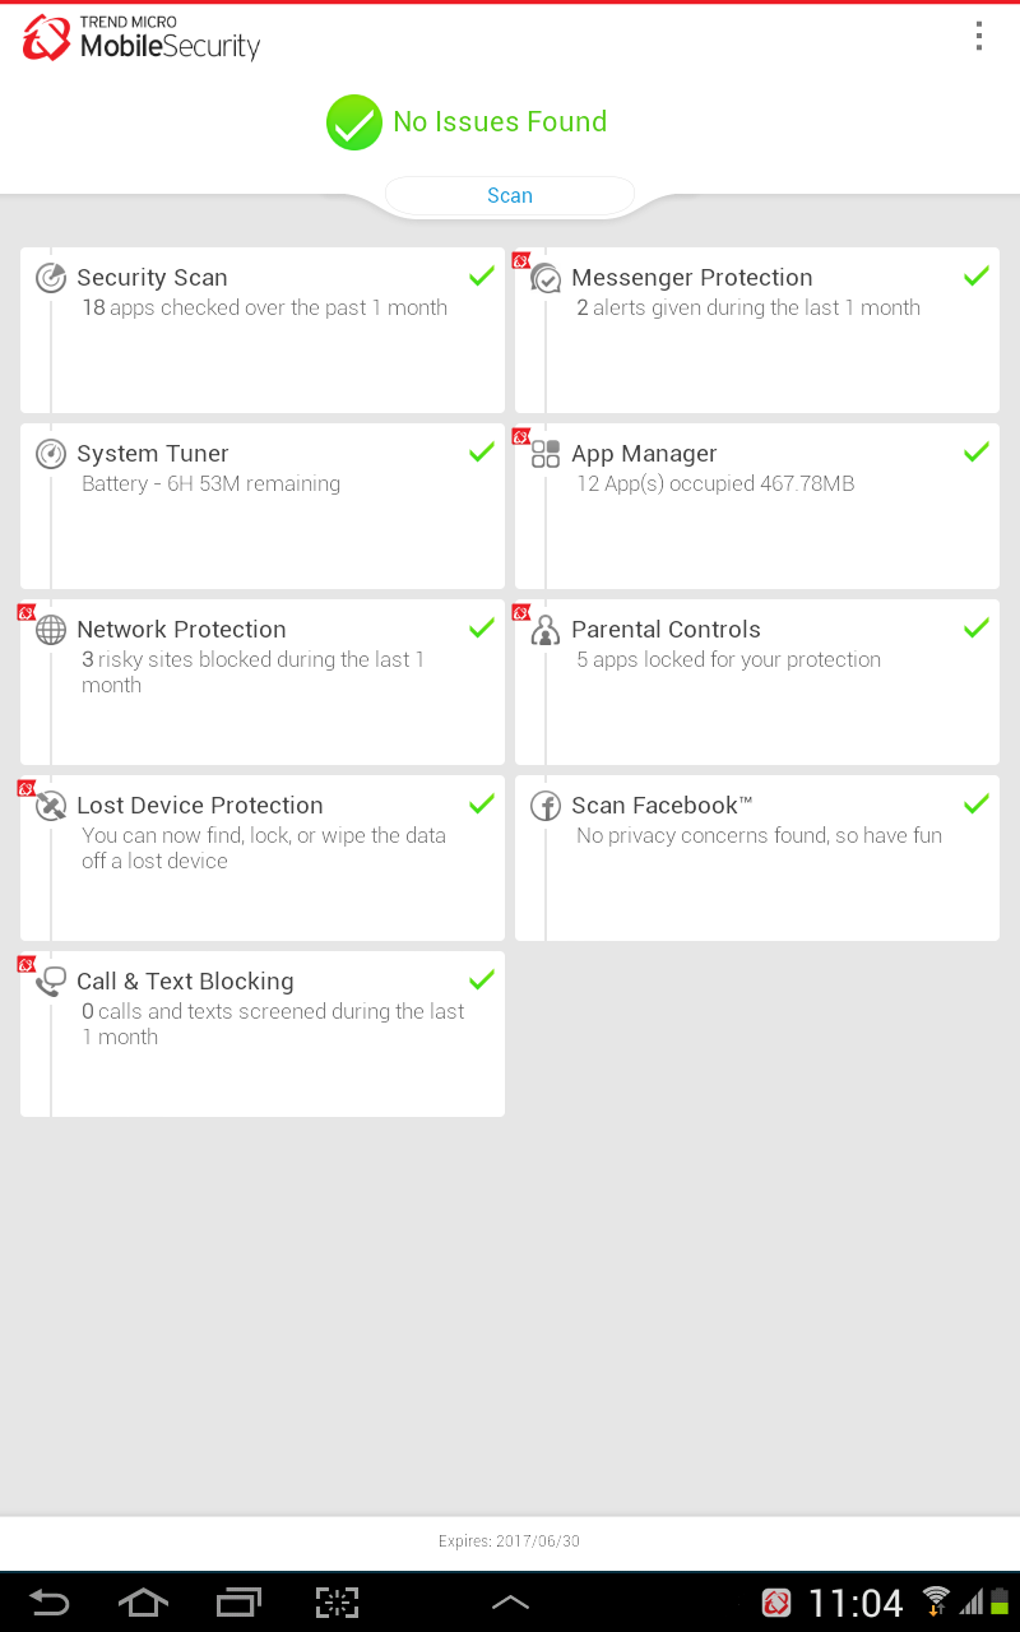Click the green No Issues Found checkmark
1020x1632 pixels.
pyautogui.click(x=354, y=122)
